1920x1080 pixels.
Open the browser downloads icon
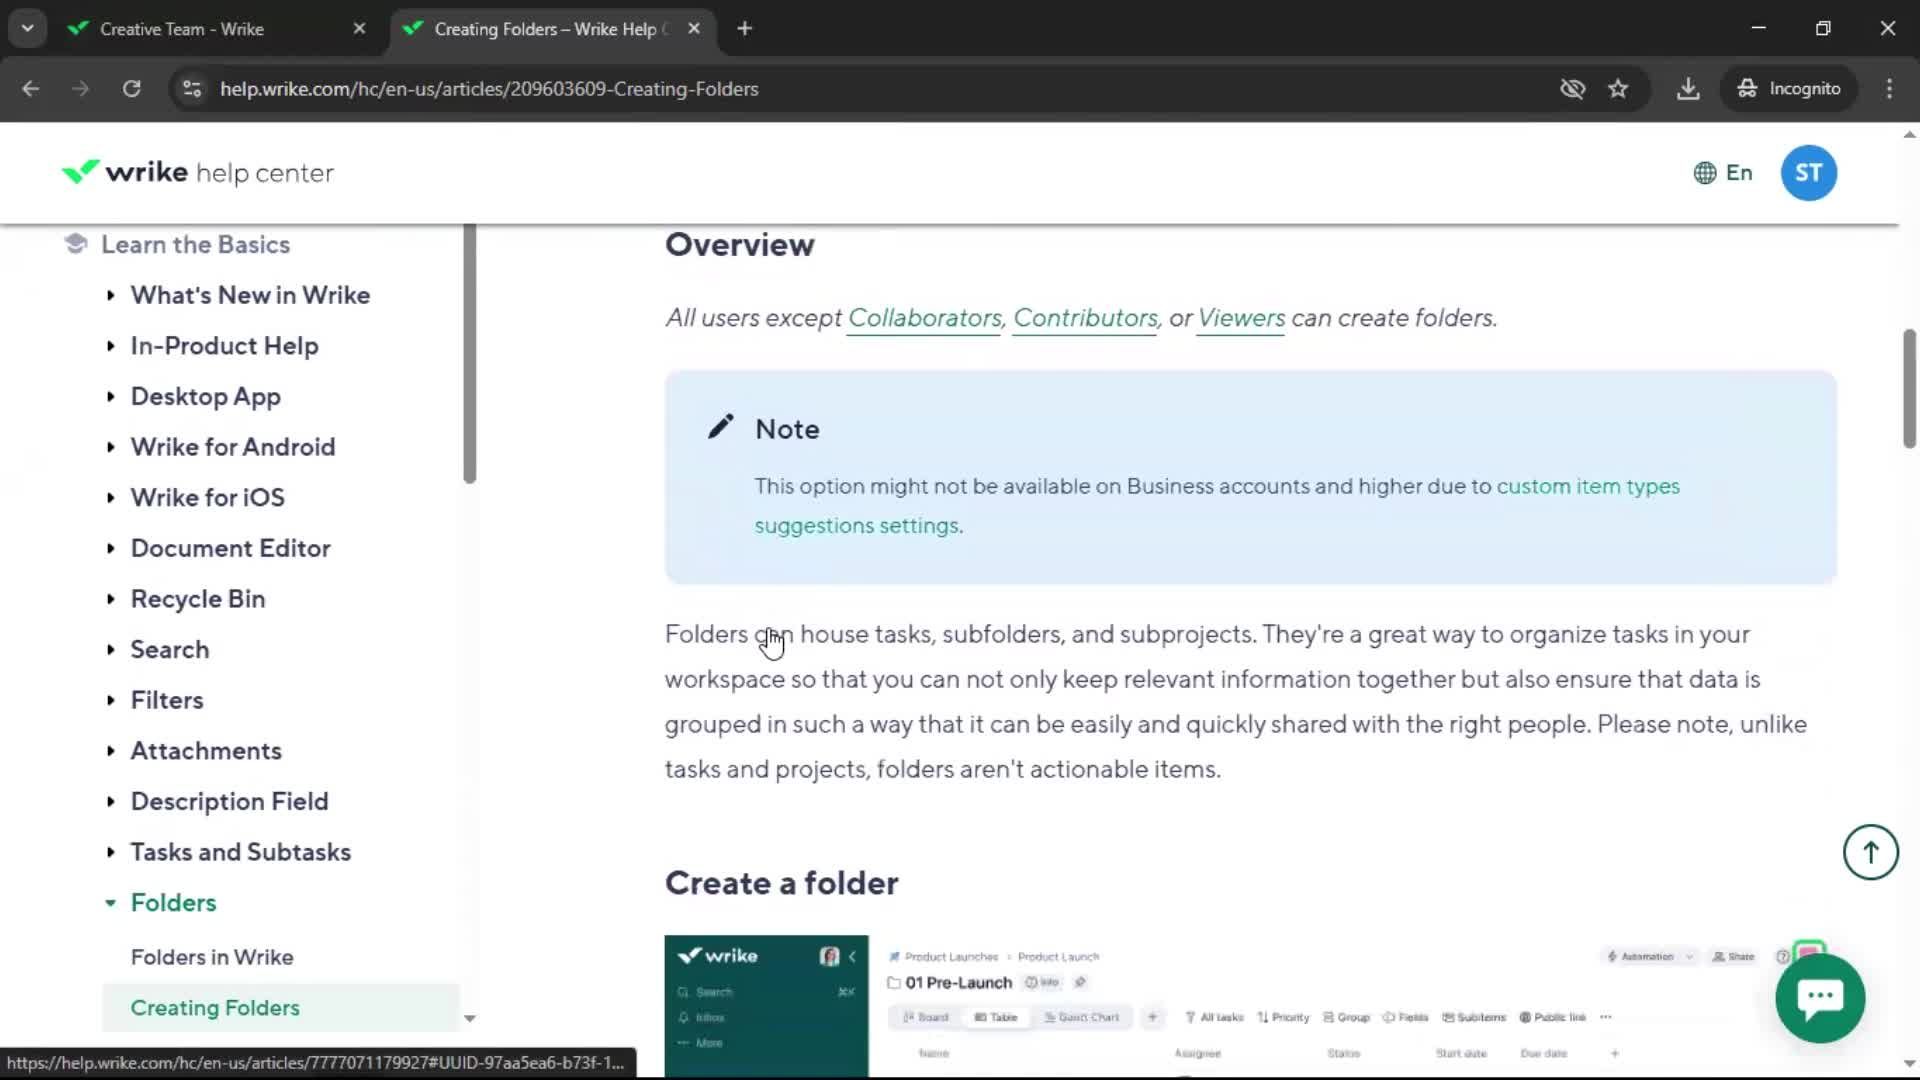pos(1688,89)
